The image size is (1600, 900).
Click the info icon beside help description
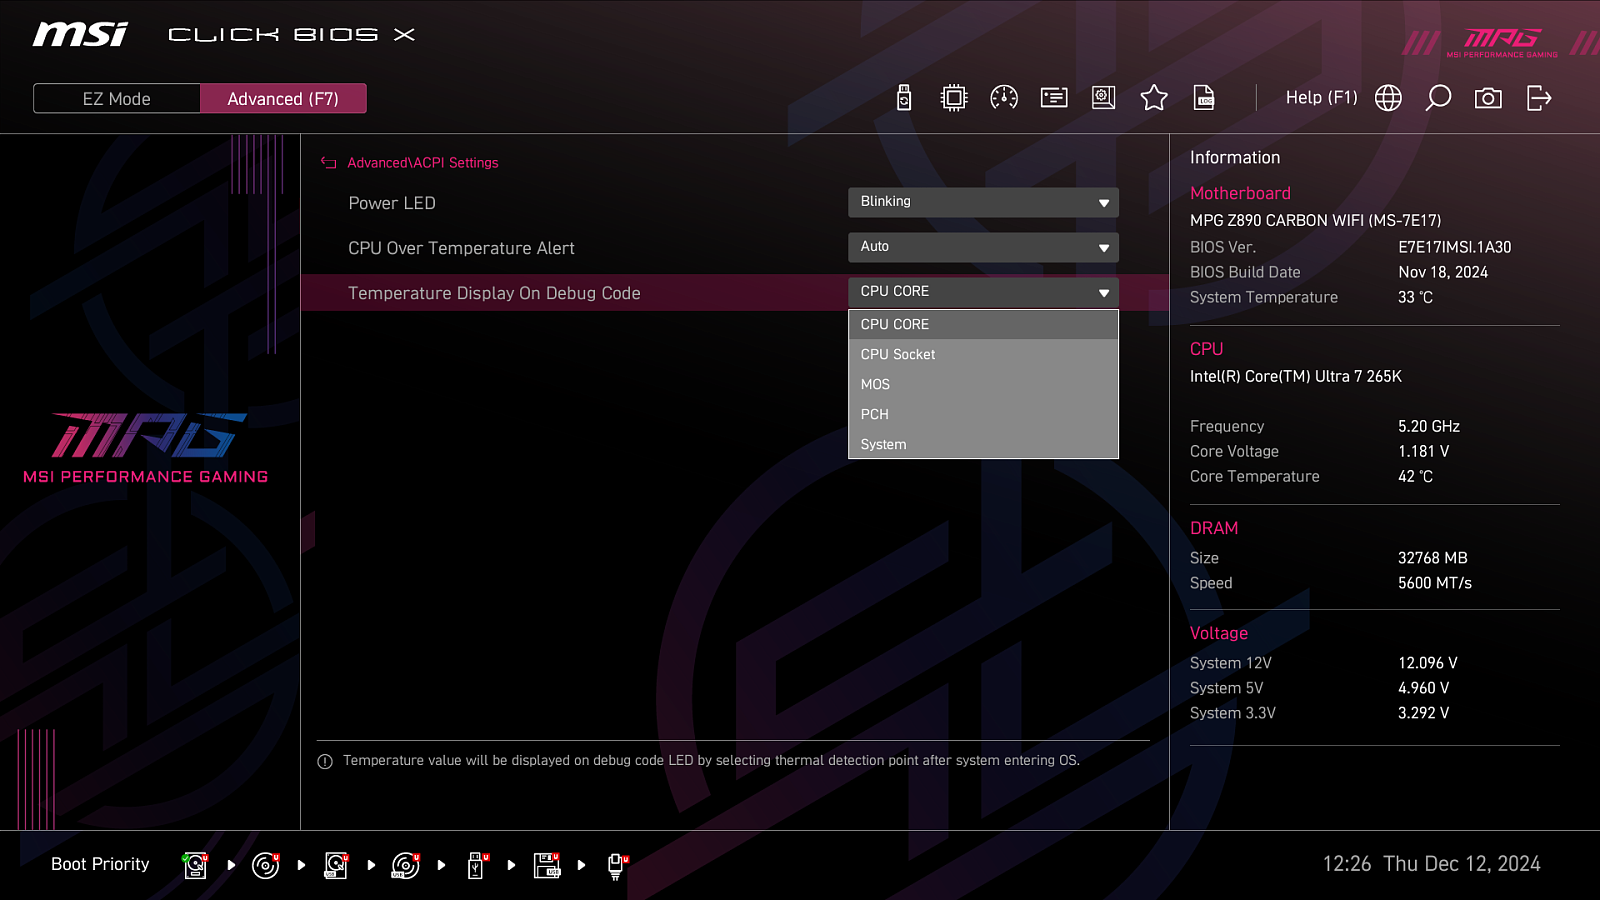coord(325,762)
